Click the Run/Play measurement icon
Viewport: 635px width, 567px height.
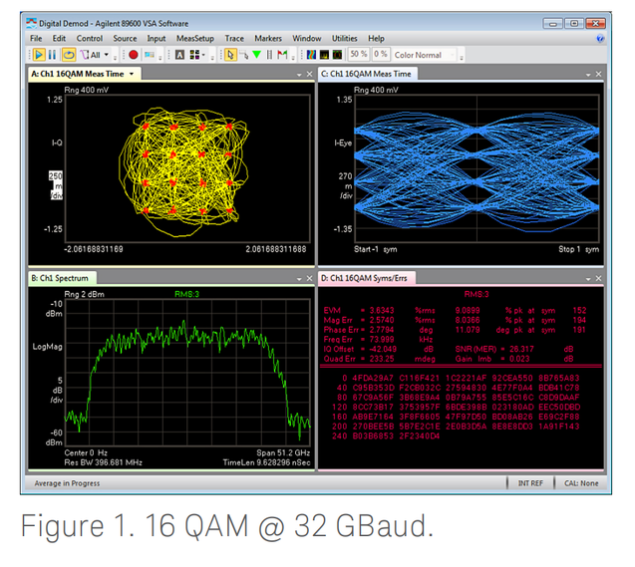(x=38, y=54)
